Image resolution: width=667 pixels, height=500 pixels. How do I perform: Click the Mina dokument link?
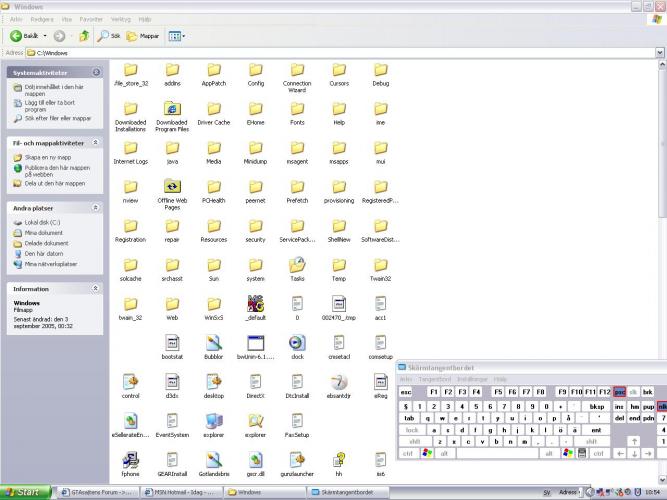tap(43, 233)
